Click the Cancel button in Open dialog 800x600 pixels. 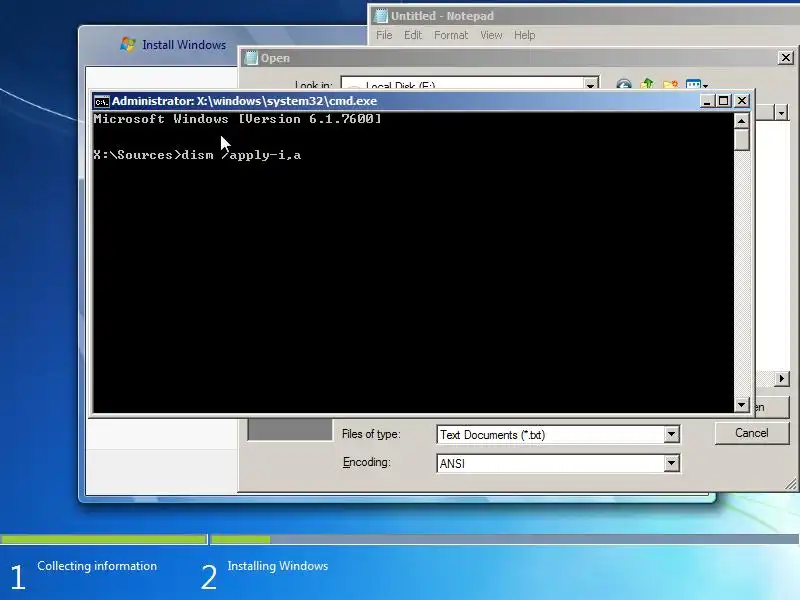[752, 433]
